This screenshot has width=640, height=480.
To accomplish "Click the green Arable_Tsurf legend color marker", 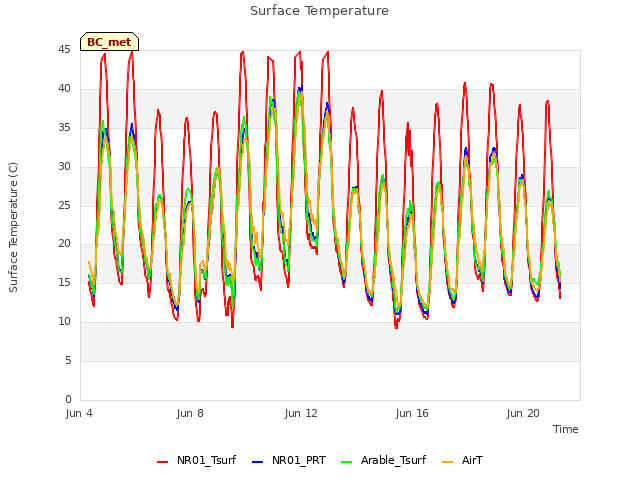I will 347,461.
